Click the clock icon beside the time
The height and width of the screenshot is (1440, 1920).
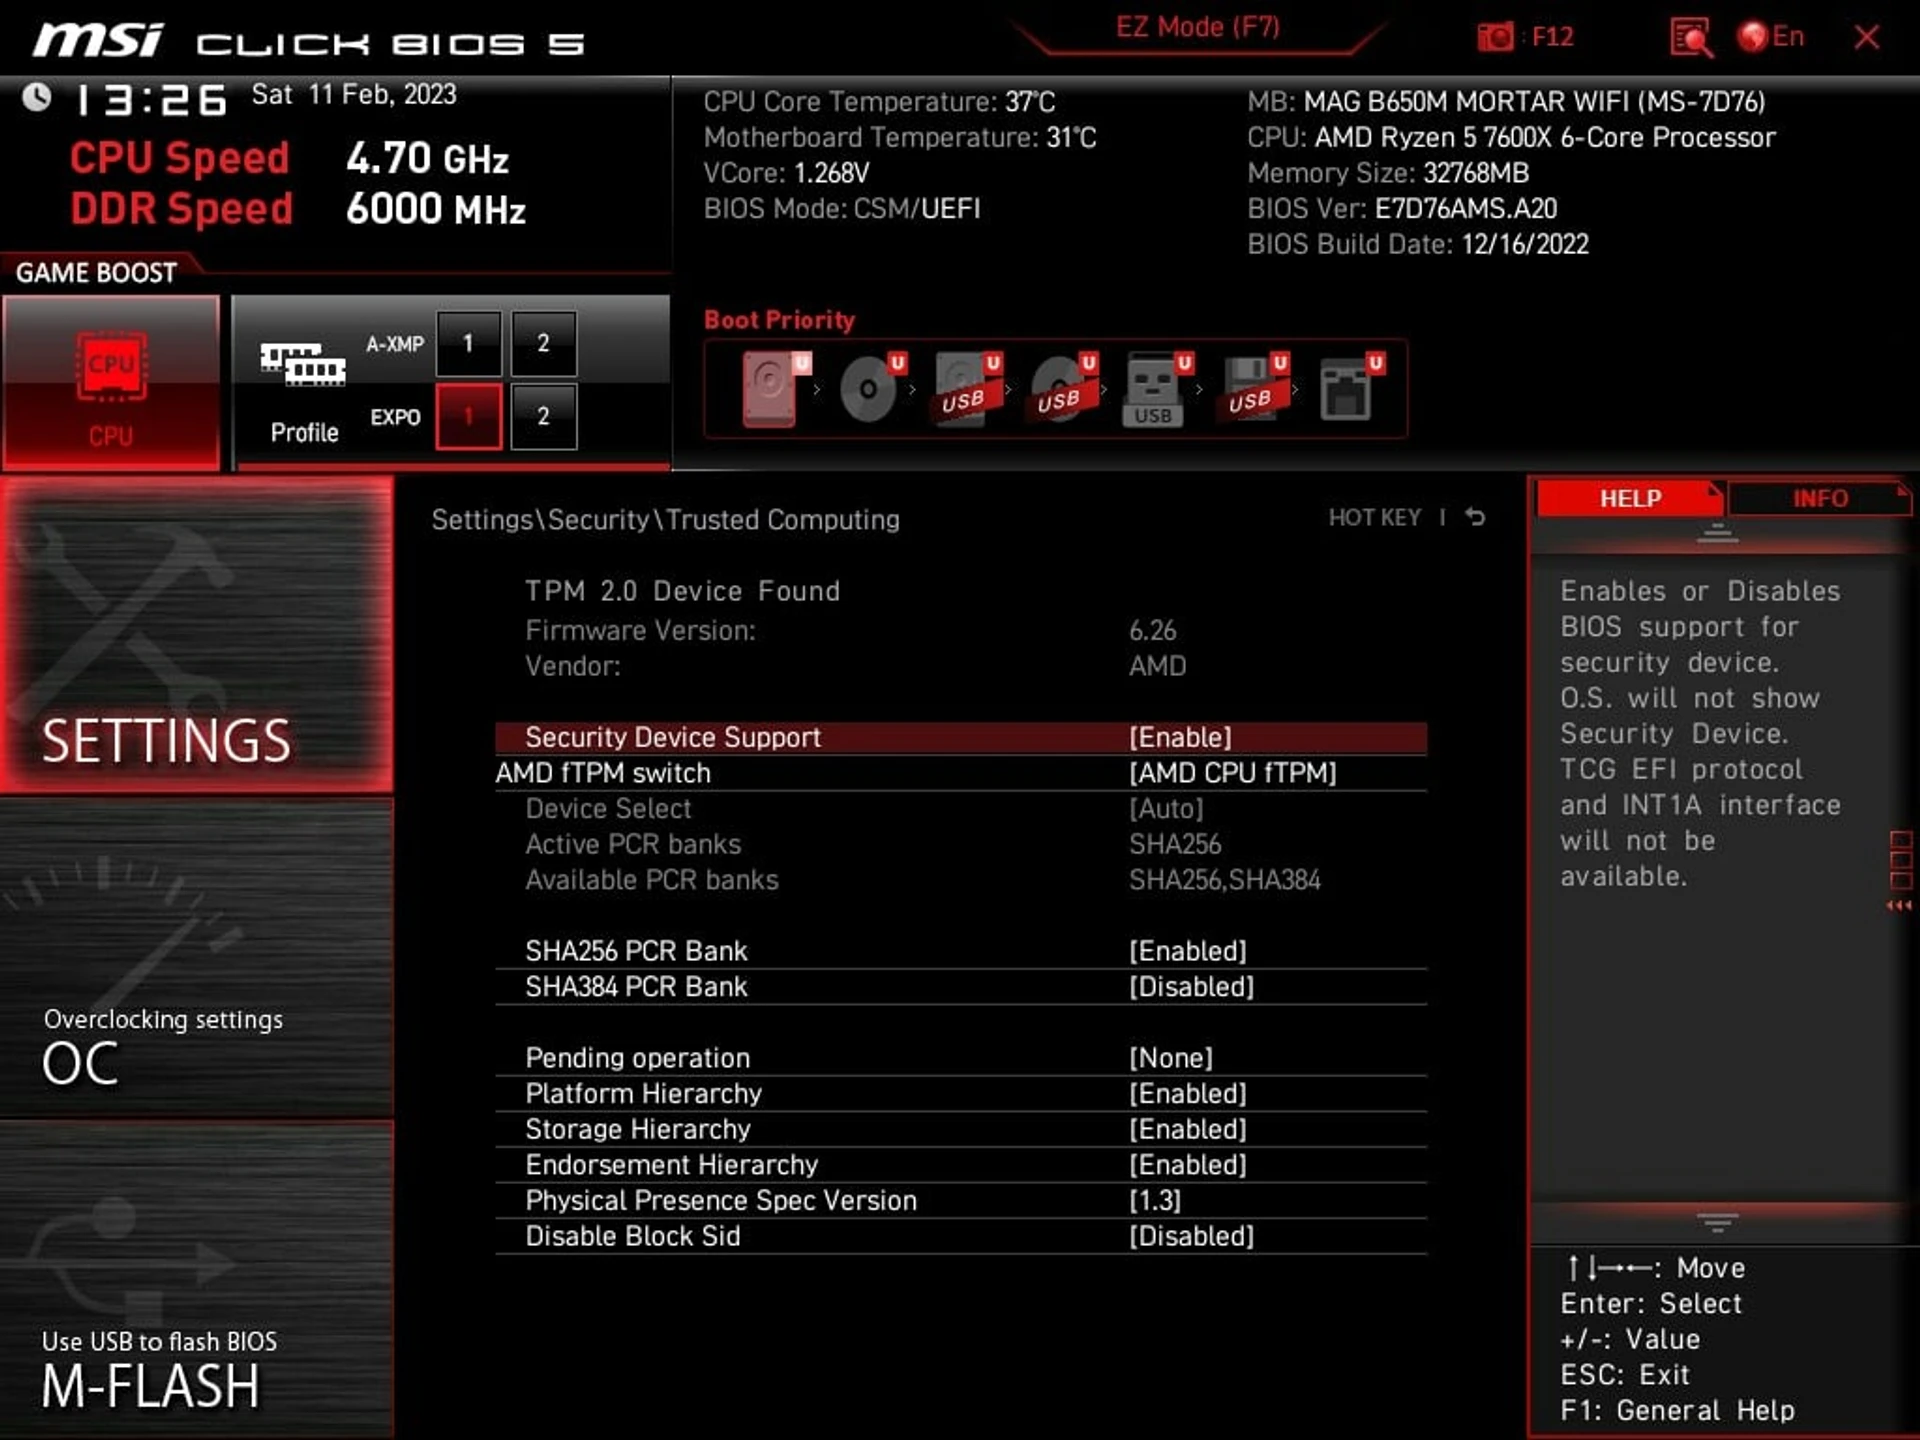point(37,97)
